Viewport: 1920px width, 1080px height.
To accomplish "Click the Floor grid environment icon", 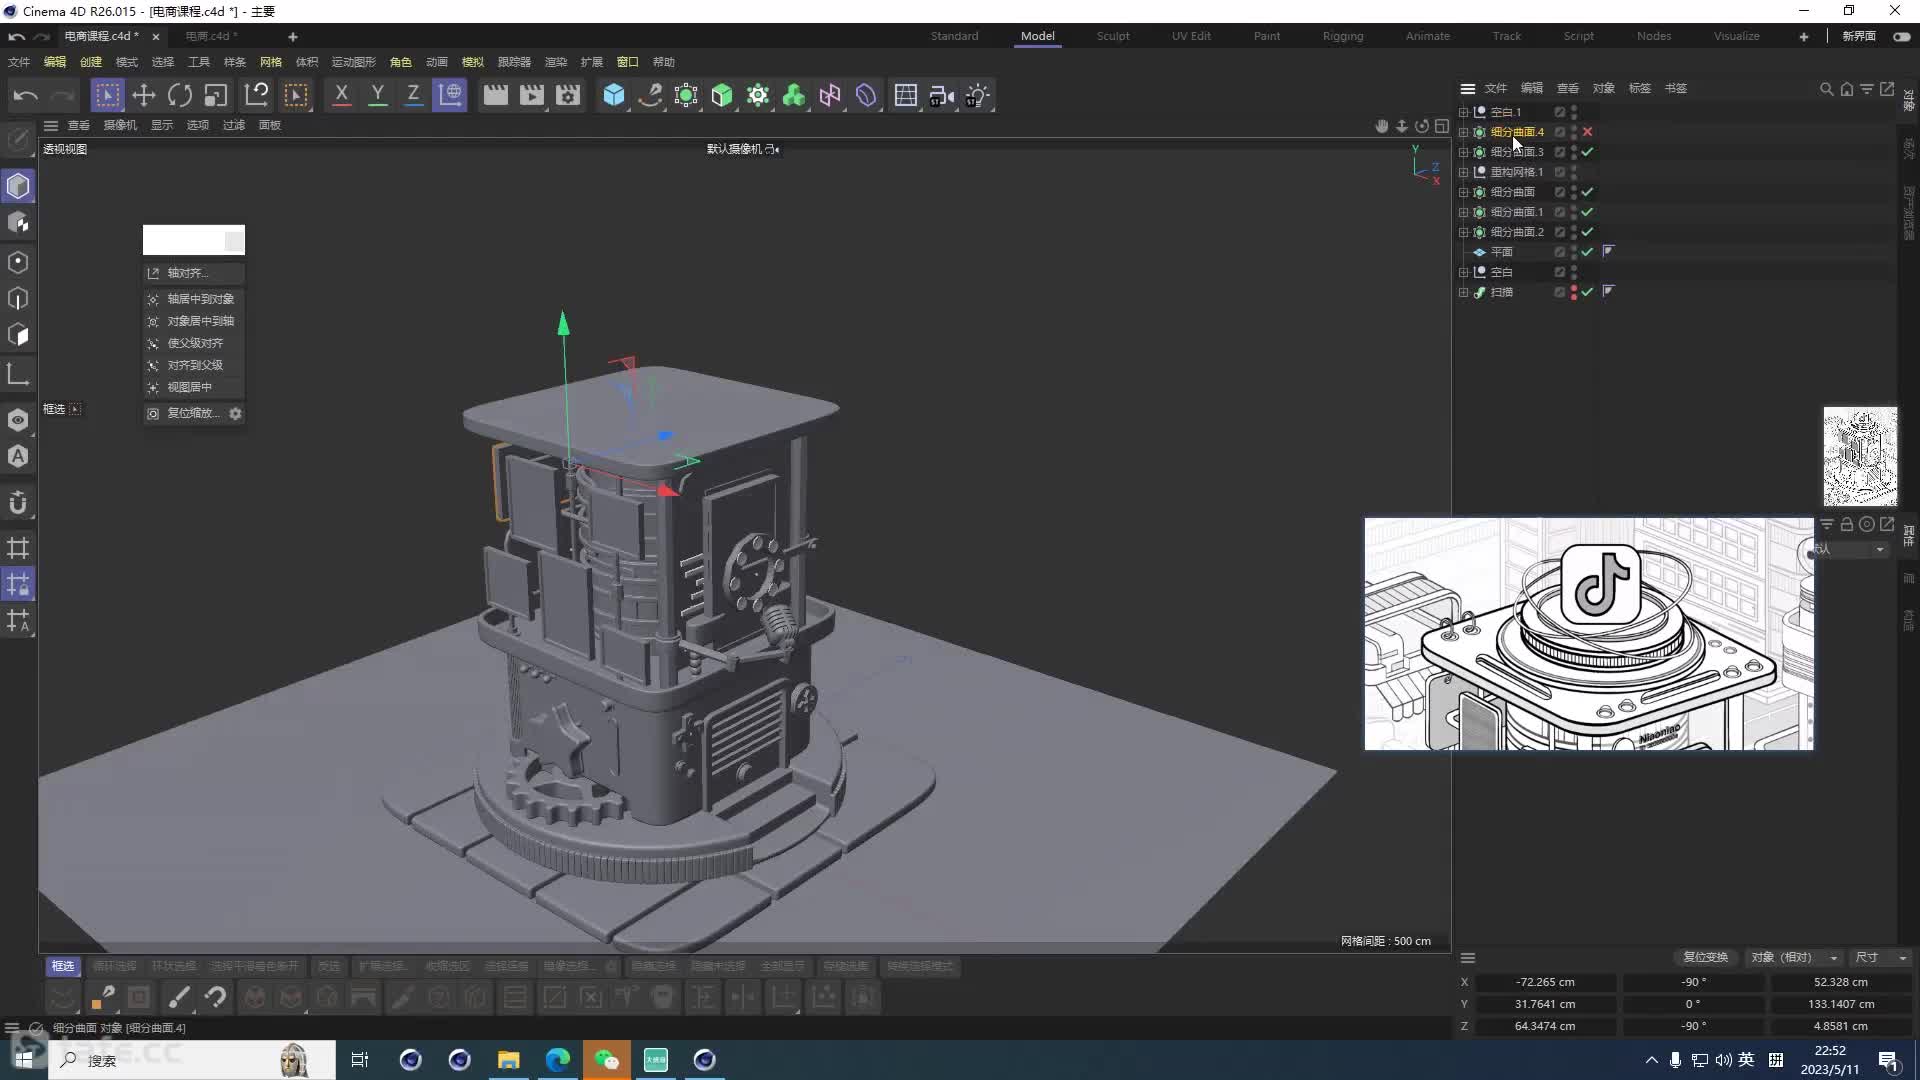I will [906, 95].
